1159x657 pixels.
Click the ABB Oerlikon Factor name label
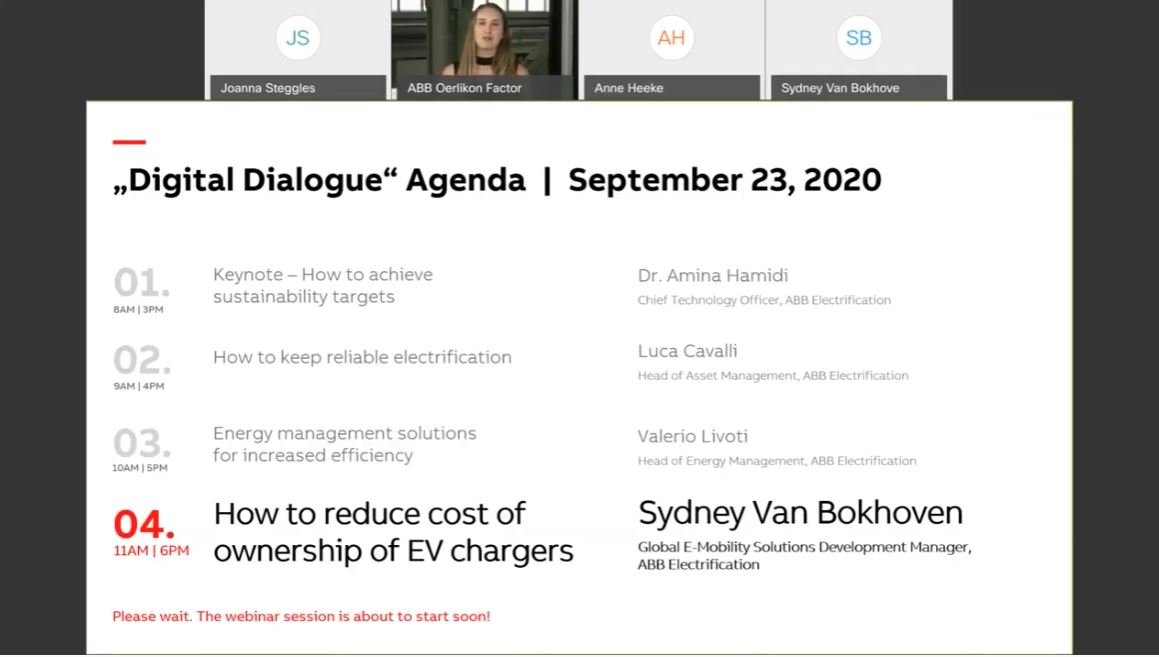click(x=464, y=88)
